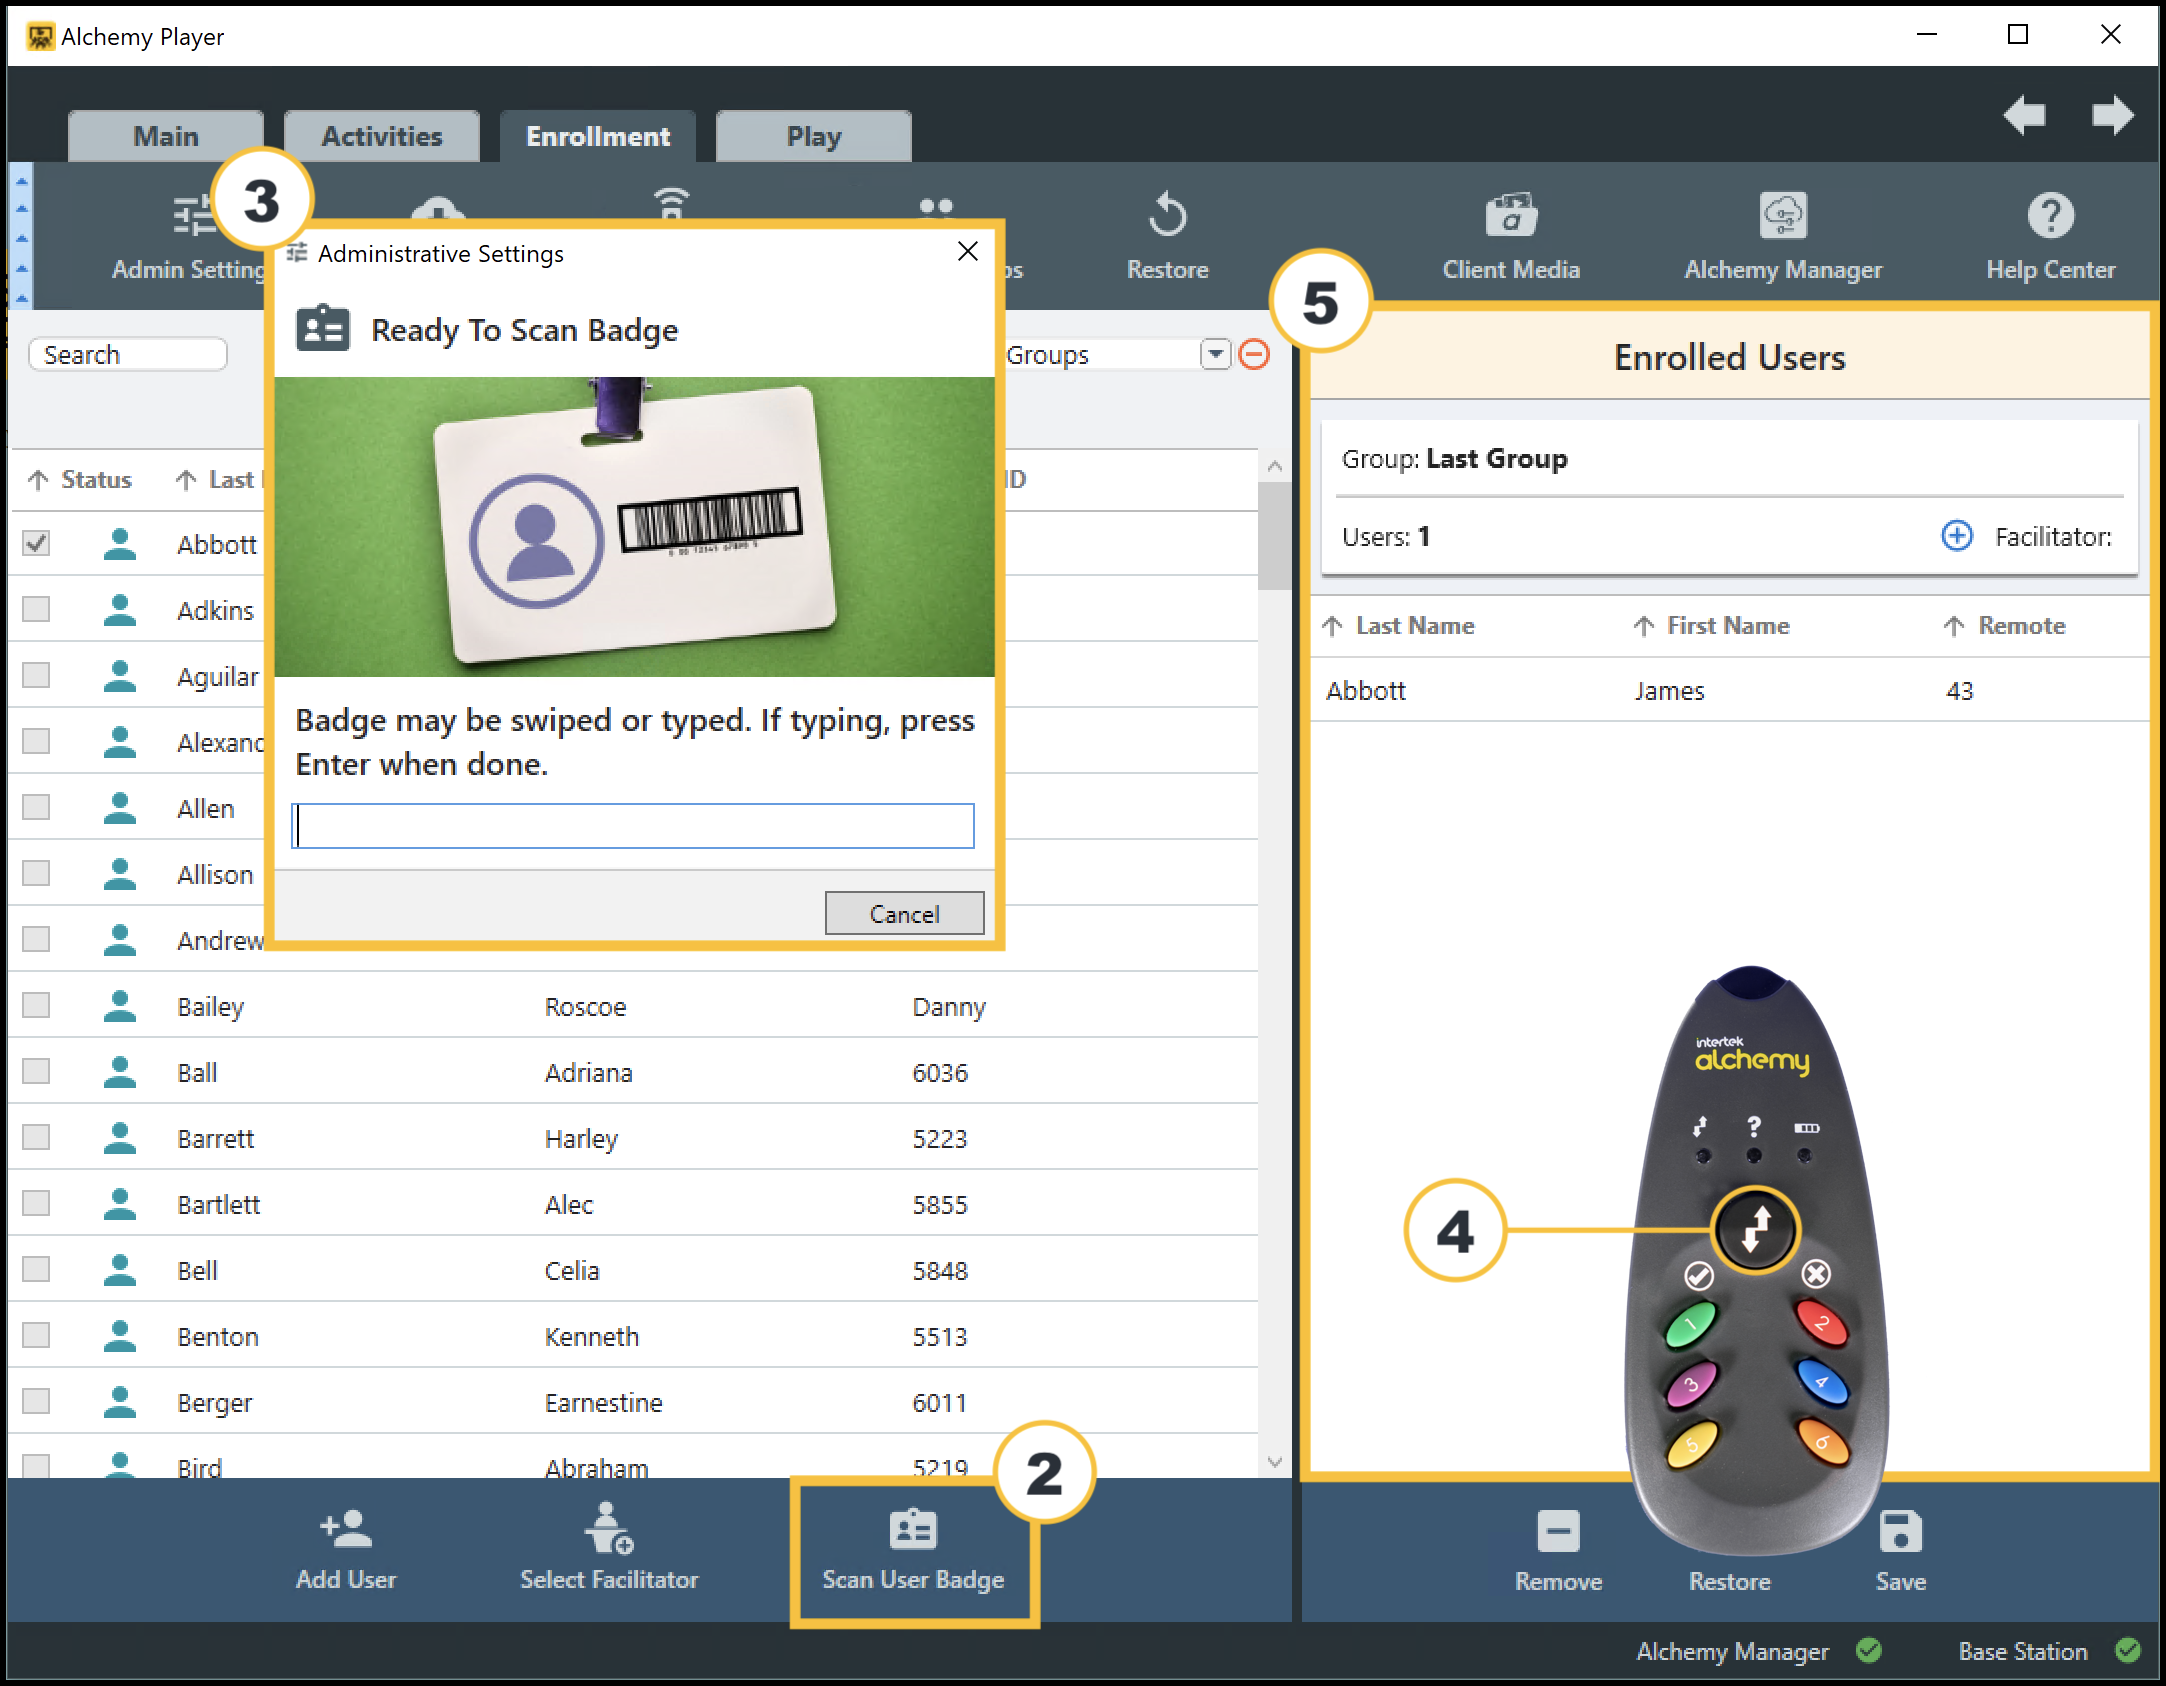The width and height of the screenshot is (2166, 1686).
Task: Sort enrolled users by Remote
Action: tap(2004, 625)
